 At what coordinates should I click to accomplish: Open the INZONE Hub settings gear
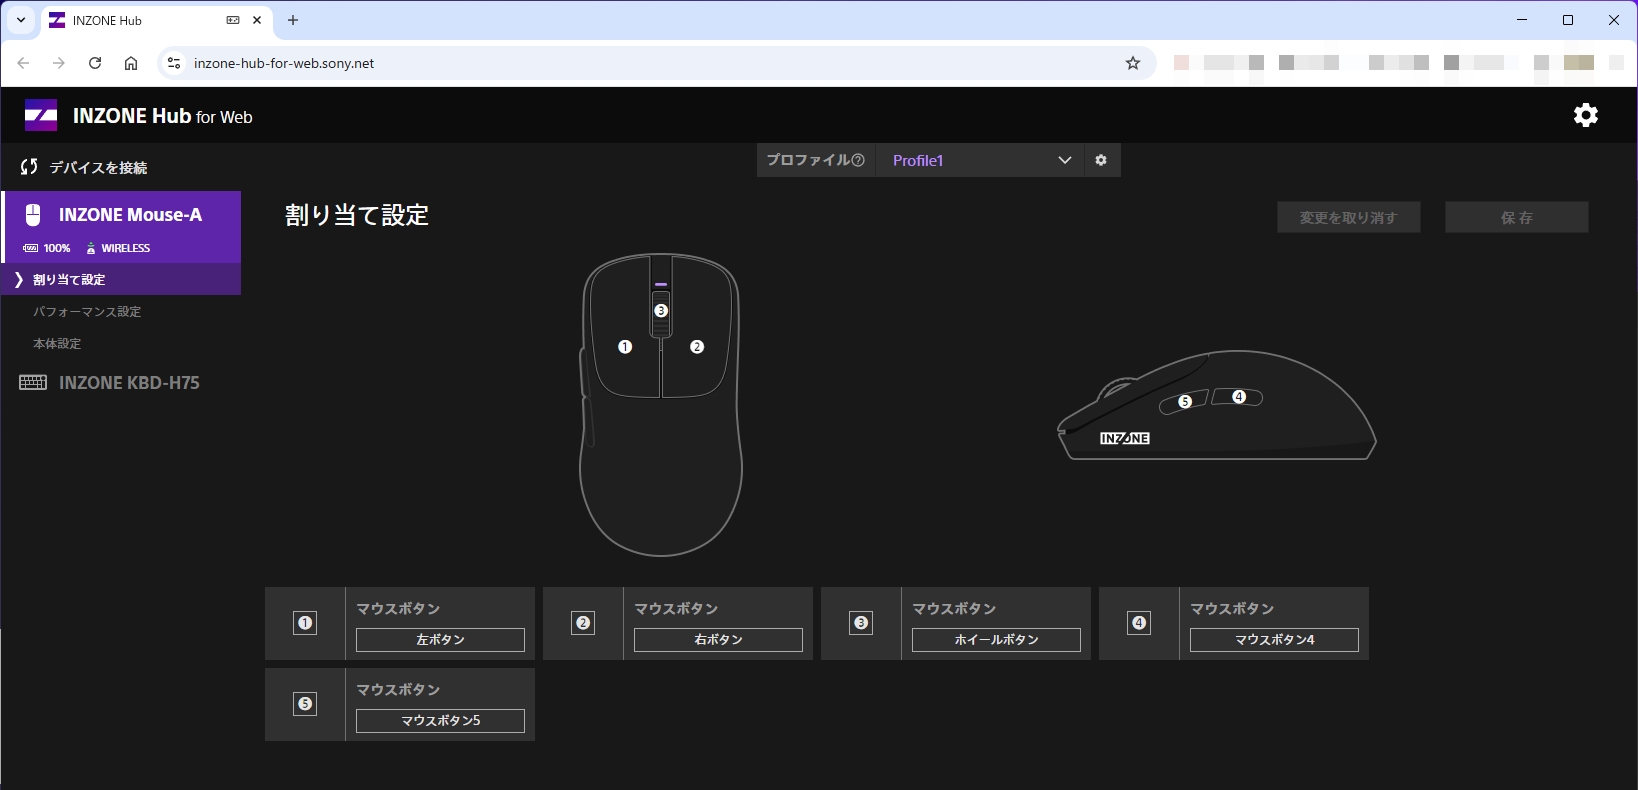1586,115
